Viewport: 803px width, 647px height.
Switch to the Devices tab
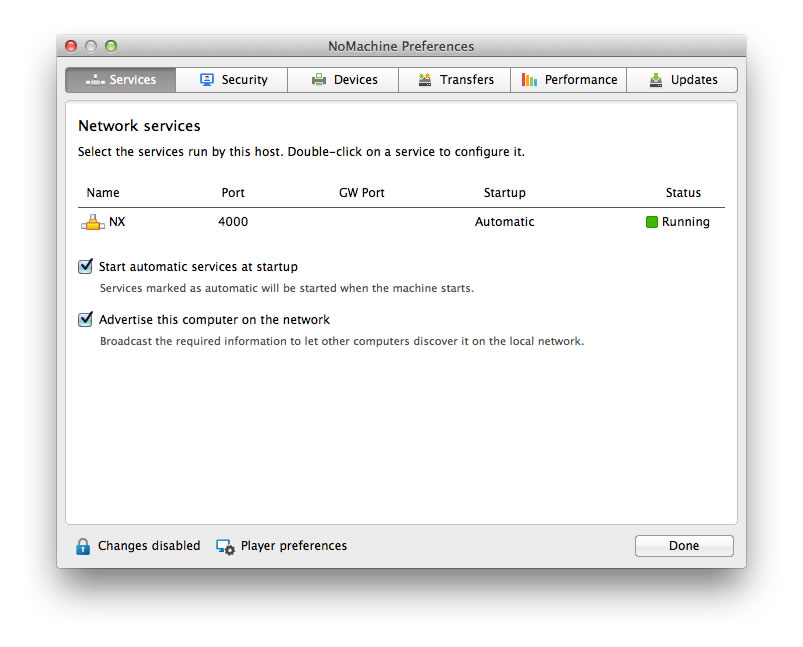click(x=343, y=80)
